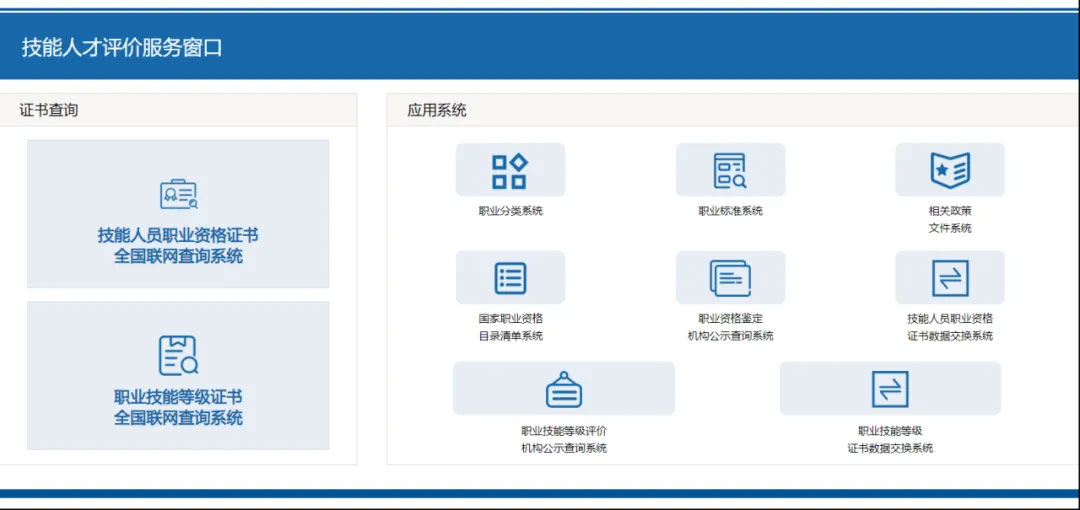Click the certificate search icon above 职业技能等级证书
Viewport: 1080px width, 510px height.
pyautogui.click(x=178, y=355)
